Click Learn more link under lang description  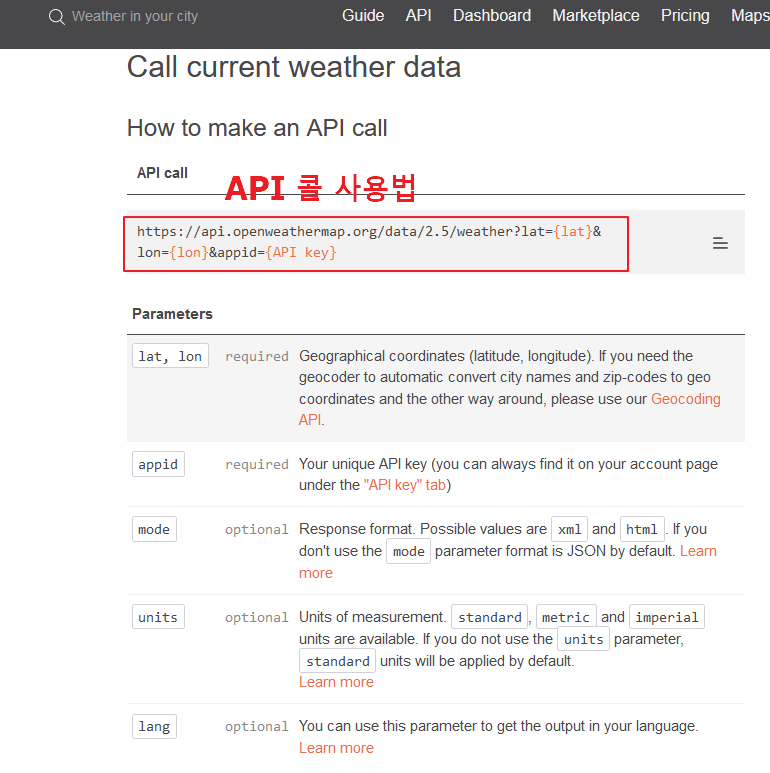pyautogui.click(x=336, y=748)
